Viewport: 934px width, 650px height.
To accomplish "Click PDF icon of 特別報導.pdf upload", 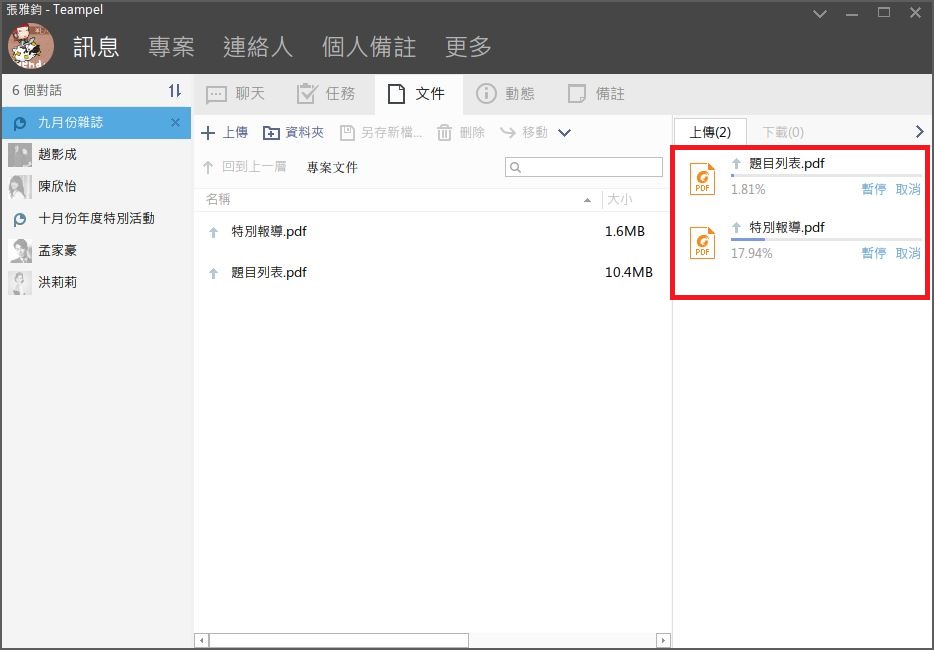I will pyautogui.click(x=703, y=242).
